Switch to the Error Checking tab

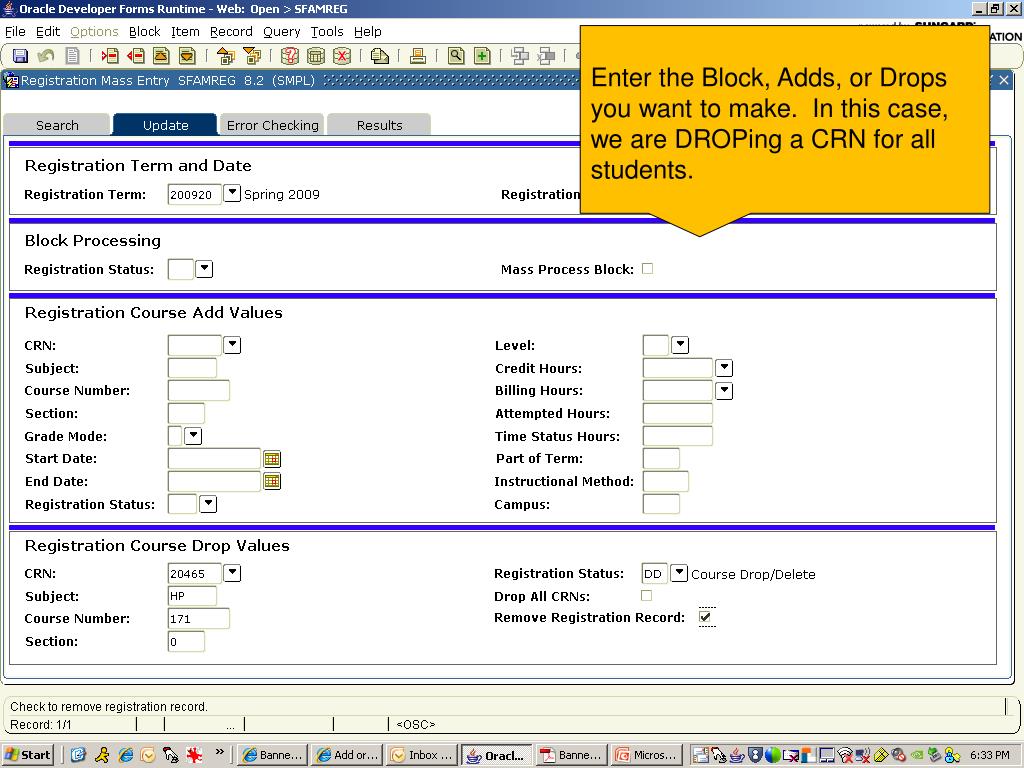click(x=272, y=125)
